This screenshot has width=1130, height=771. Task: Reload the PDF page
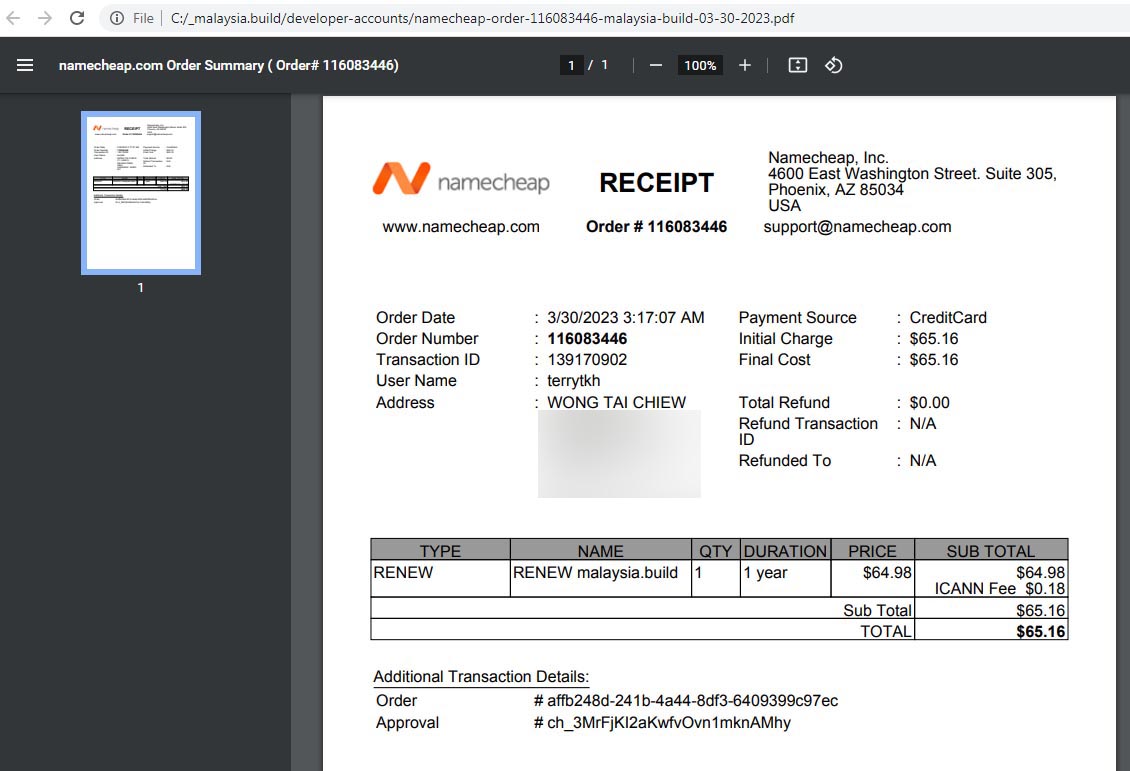(77, 18)
